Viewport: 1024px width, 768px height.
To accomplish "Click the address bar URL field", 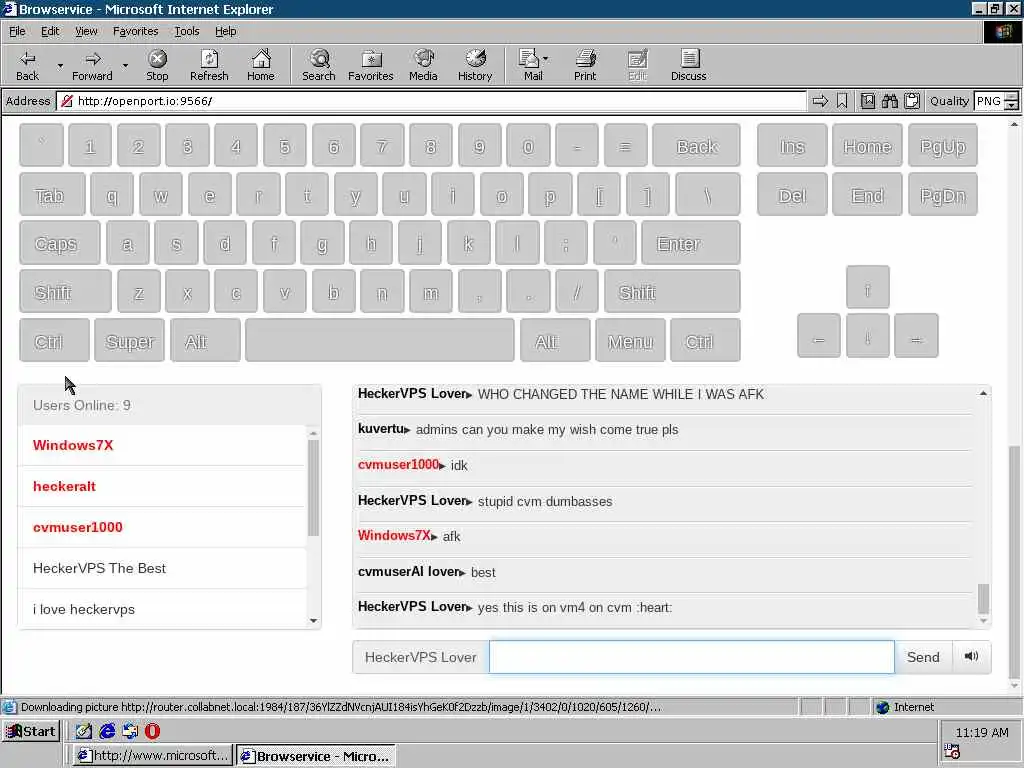I will (431, 101).
